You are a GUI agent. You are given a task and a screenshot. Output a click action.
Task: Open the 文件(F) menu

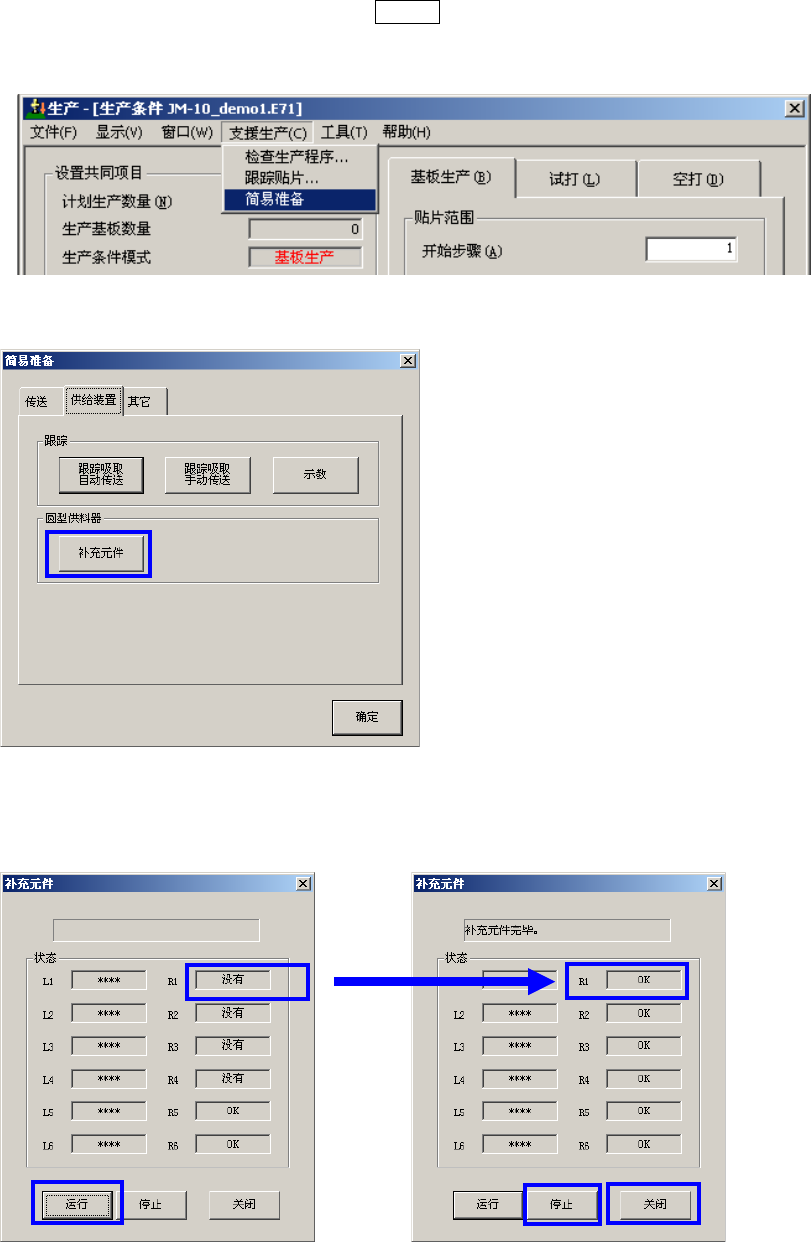coord(54,133)
